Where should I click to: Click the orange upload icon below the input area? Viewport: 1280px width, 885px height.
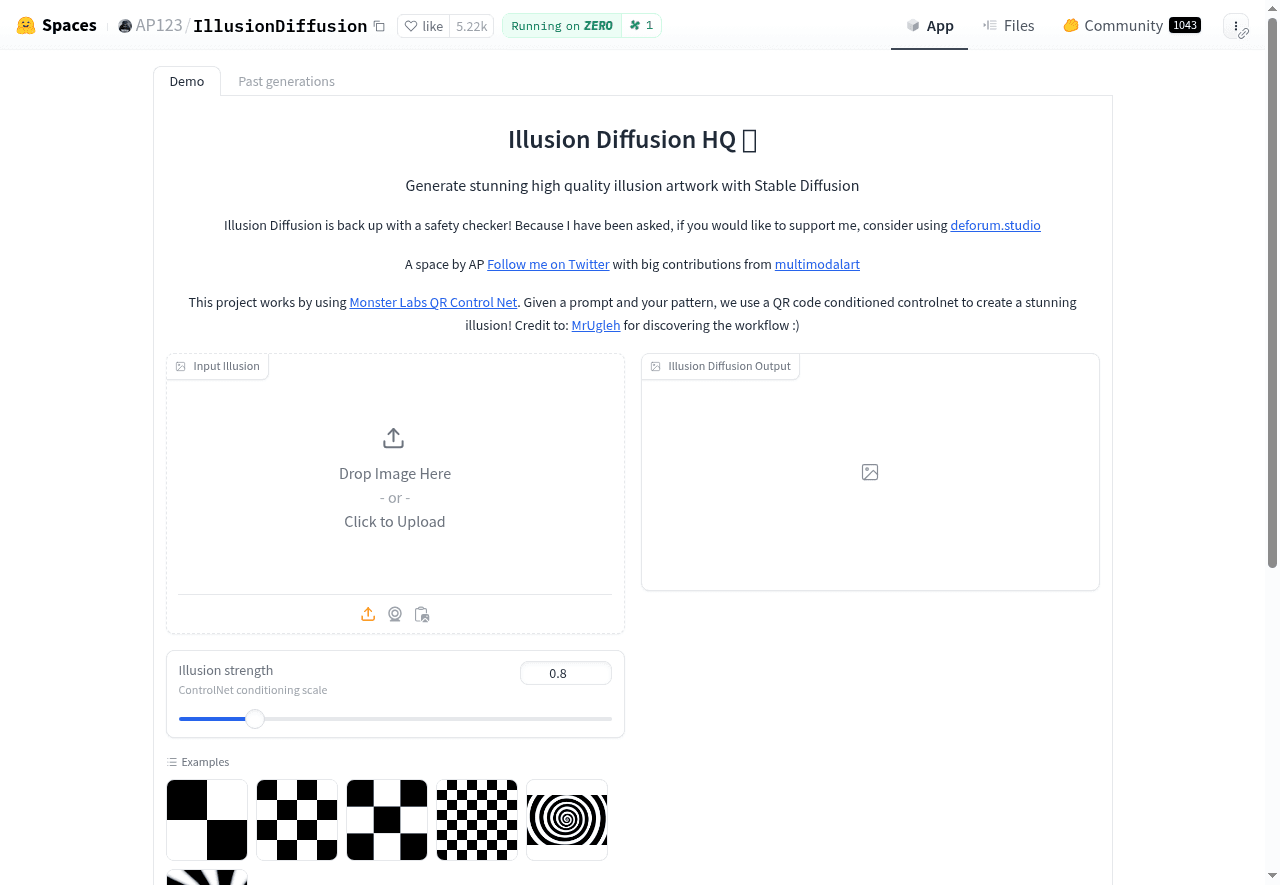(367, 614)
